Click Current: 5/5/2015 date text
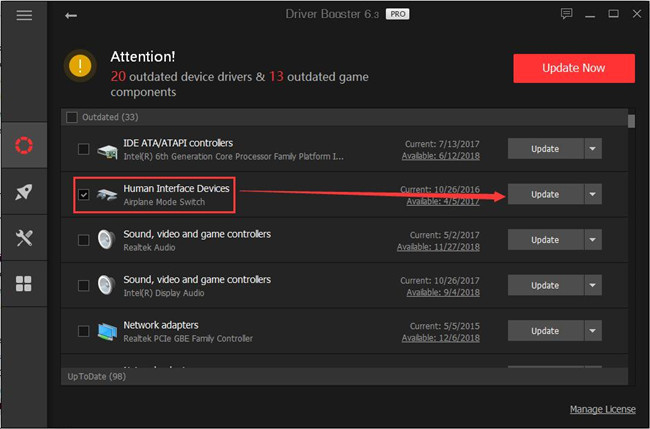The image size is (650, 429). tap(445, 326)
